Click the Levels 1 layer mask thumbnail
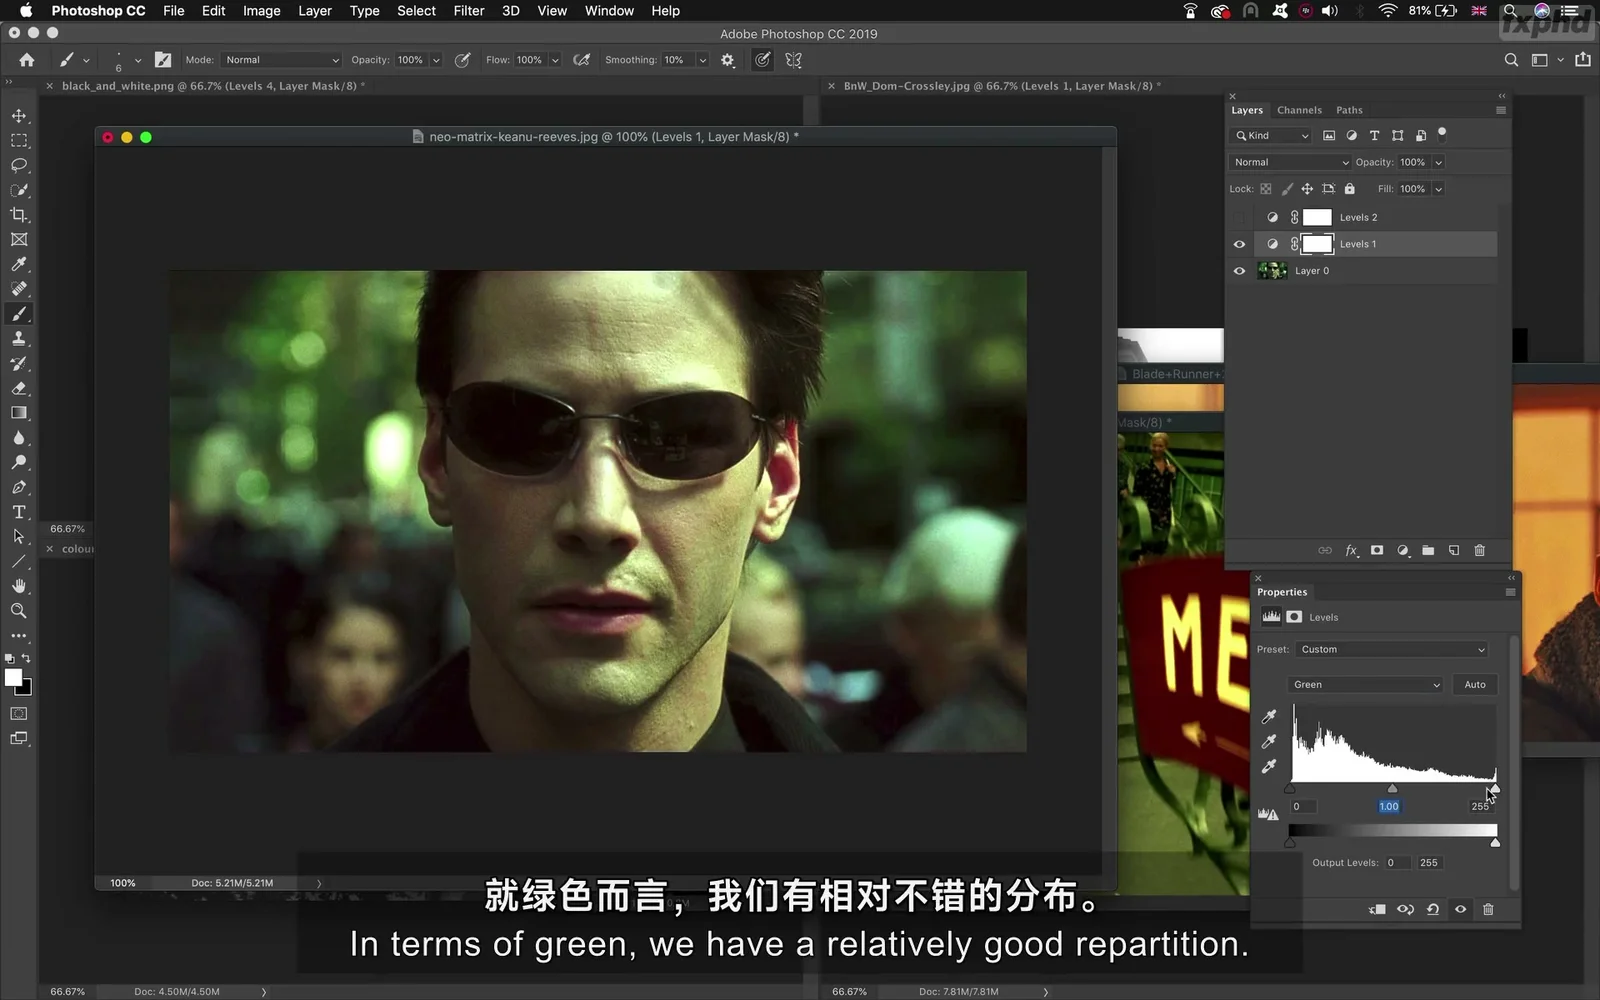 coord(1317,244)
